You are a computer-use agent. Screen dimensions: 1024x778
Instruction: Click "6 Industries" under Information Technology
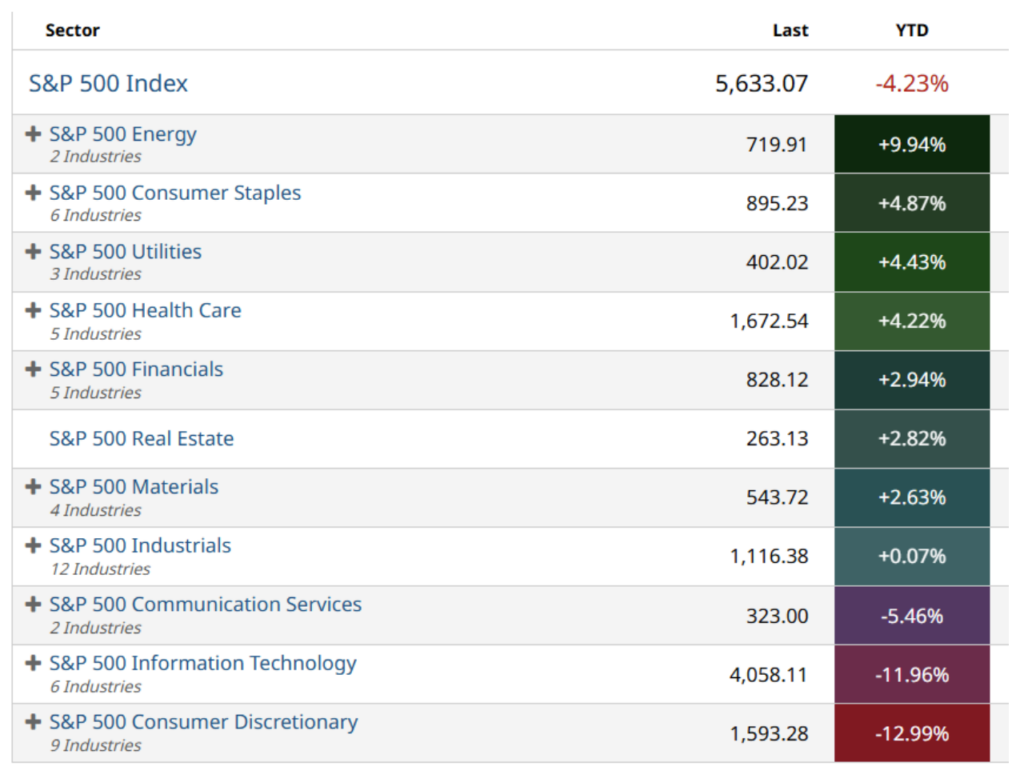96,687
